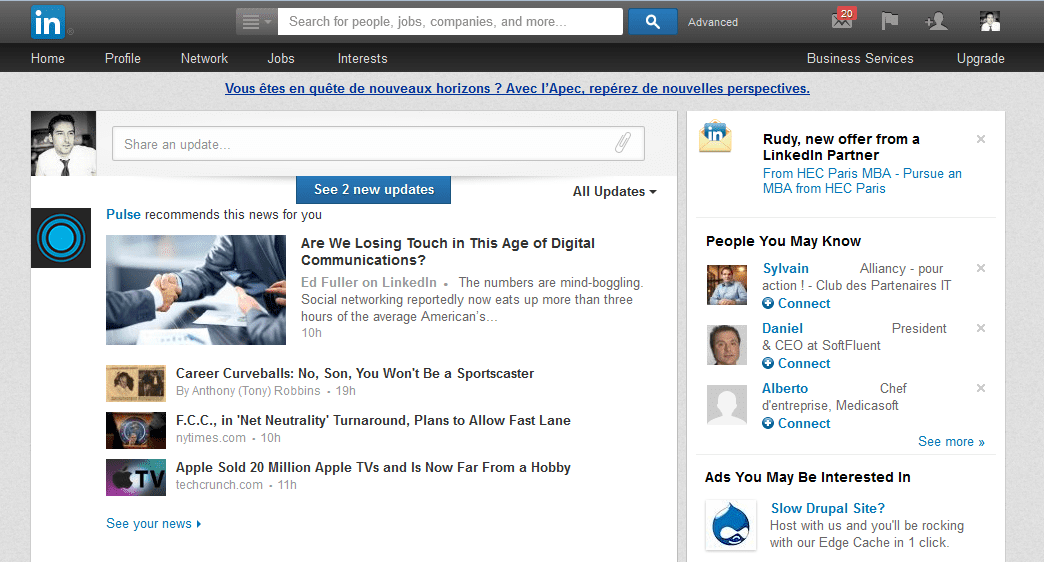Click 'By Anthony (Tony) Robbins' byline
This screenshot has height=562, width=1044.
tap(248, 391)
